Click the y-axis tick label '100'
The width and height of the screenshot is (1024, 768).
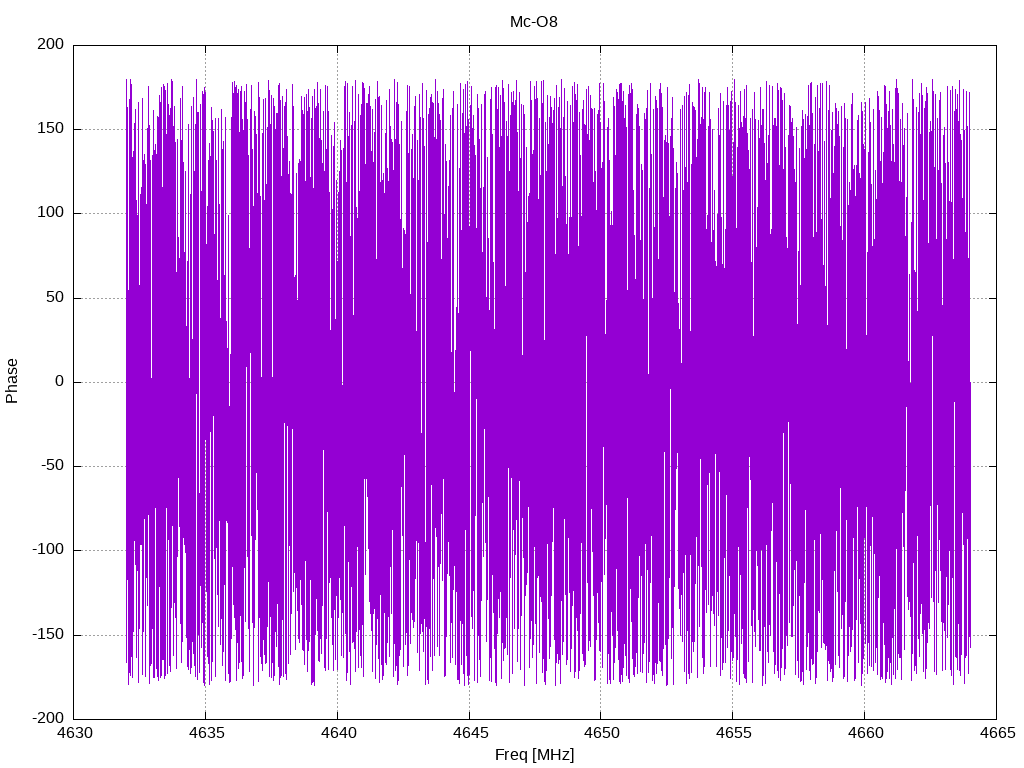(x=51, y=213)
